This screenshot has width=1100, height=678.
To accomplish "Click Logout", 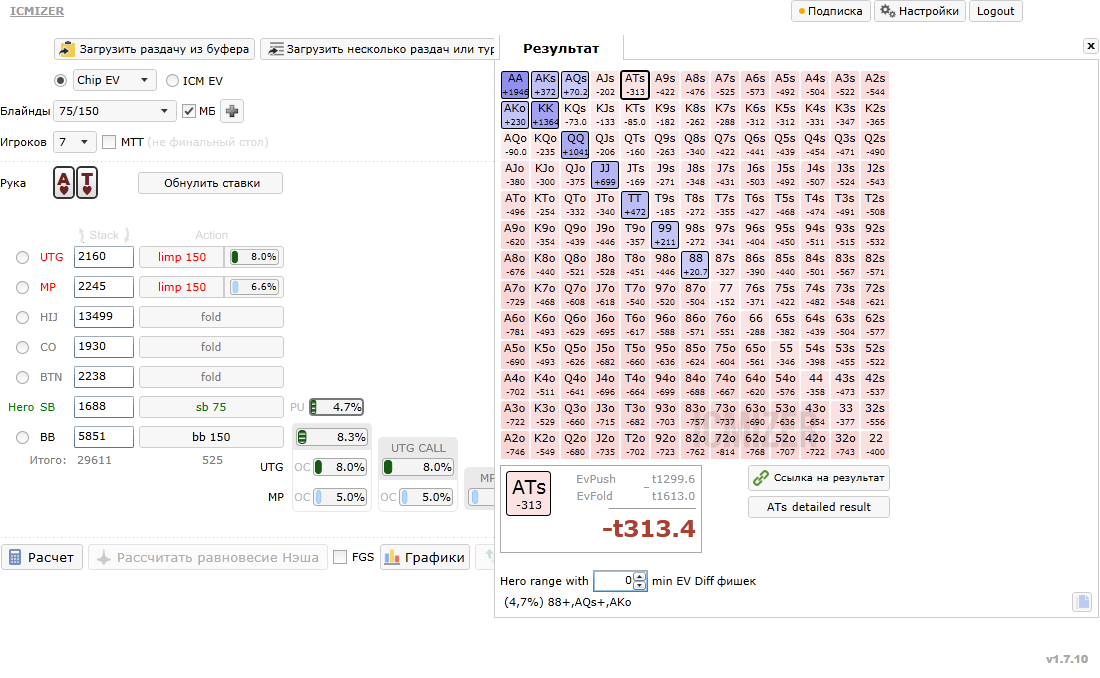I will coord(995,11).
